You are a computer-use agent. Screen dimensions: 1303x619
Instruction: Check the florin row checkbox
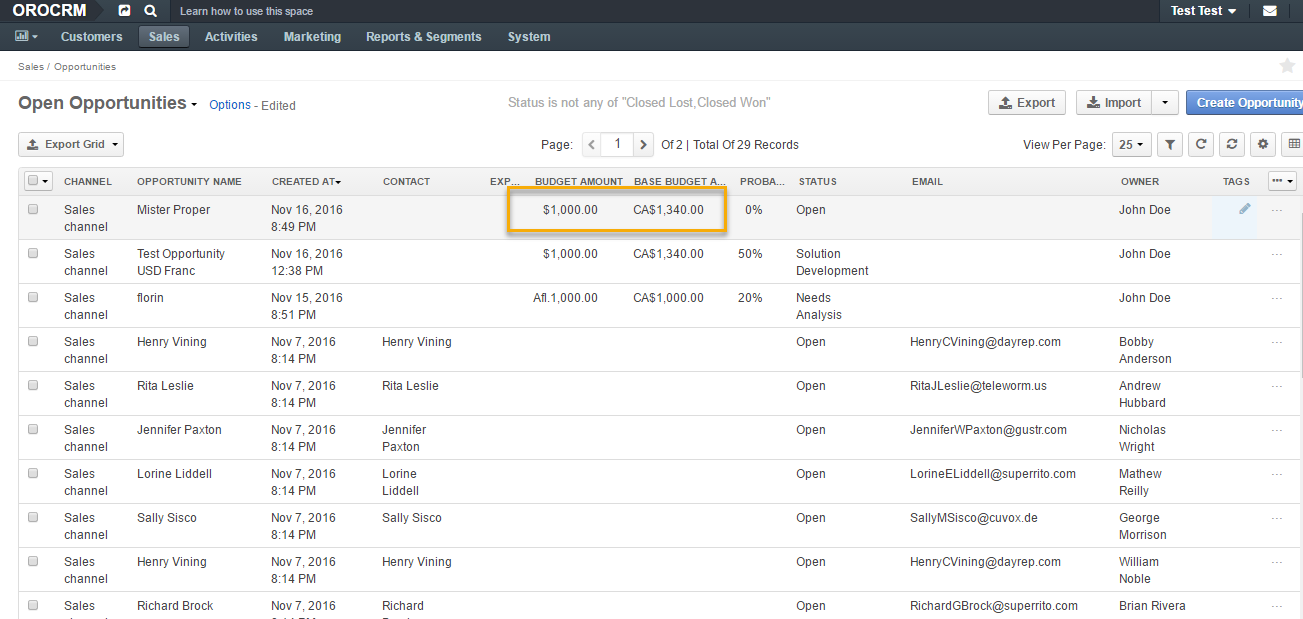point(33,298)
